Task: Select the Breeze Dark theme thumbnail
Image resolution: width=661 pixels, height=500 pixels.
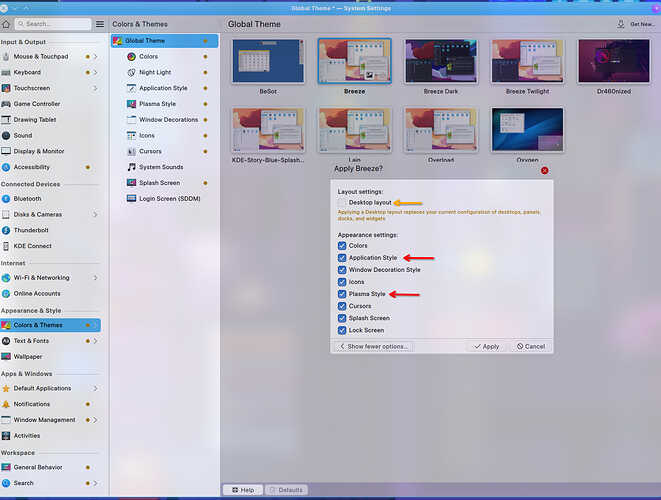Action: click(x=441, y=62)
